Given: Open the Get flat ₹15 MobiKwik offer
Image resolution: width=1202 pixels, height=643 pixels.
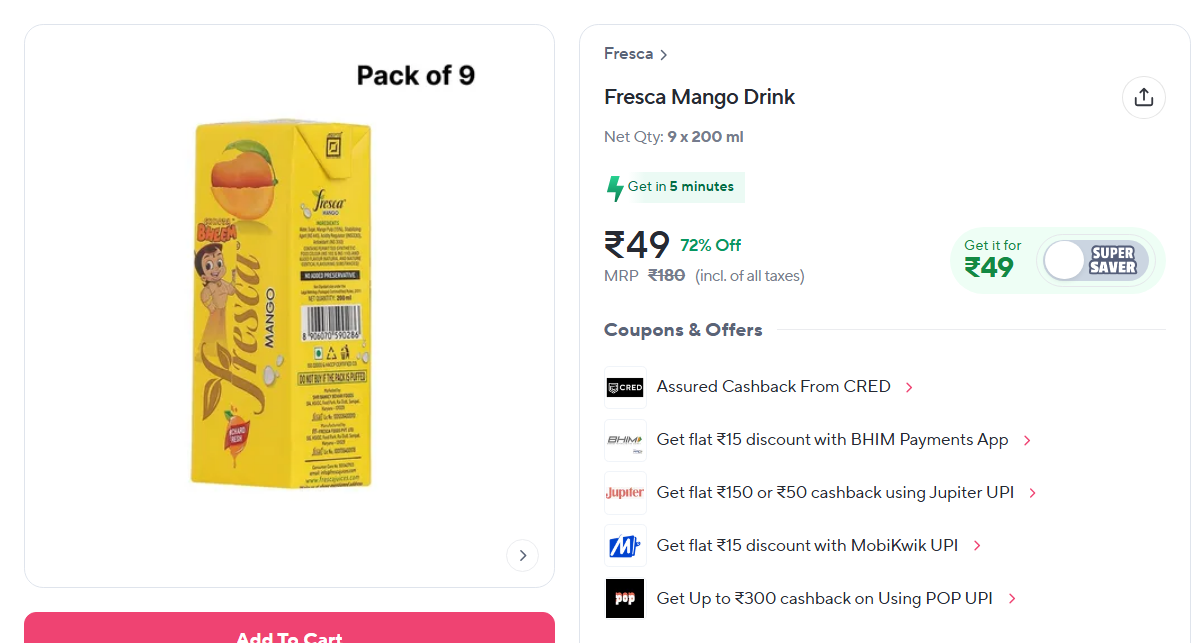Looking at the screenshot, I should (807, 546).
